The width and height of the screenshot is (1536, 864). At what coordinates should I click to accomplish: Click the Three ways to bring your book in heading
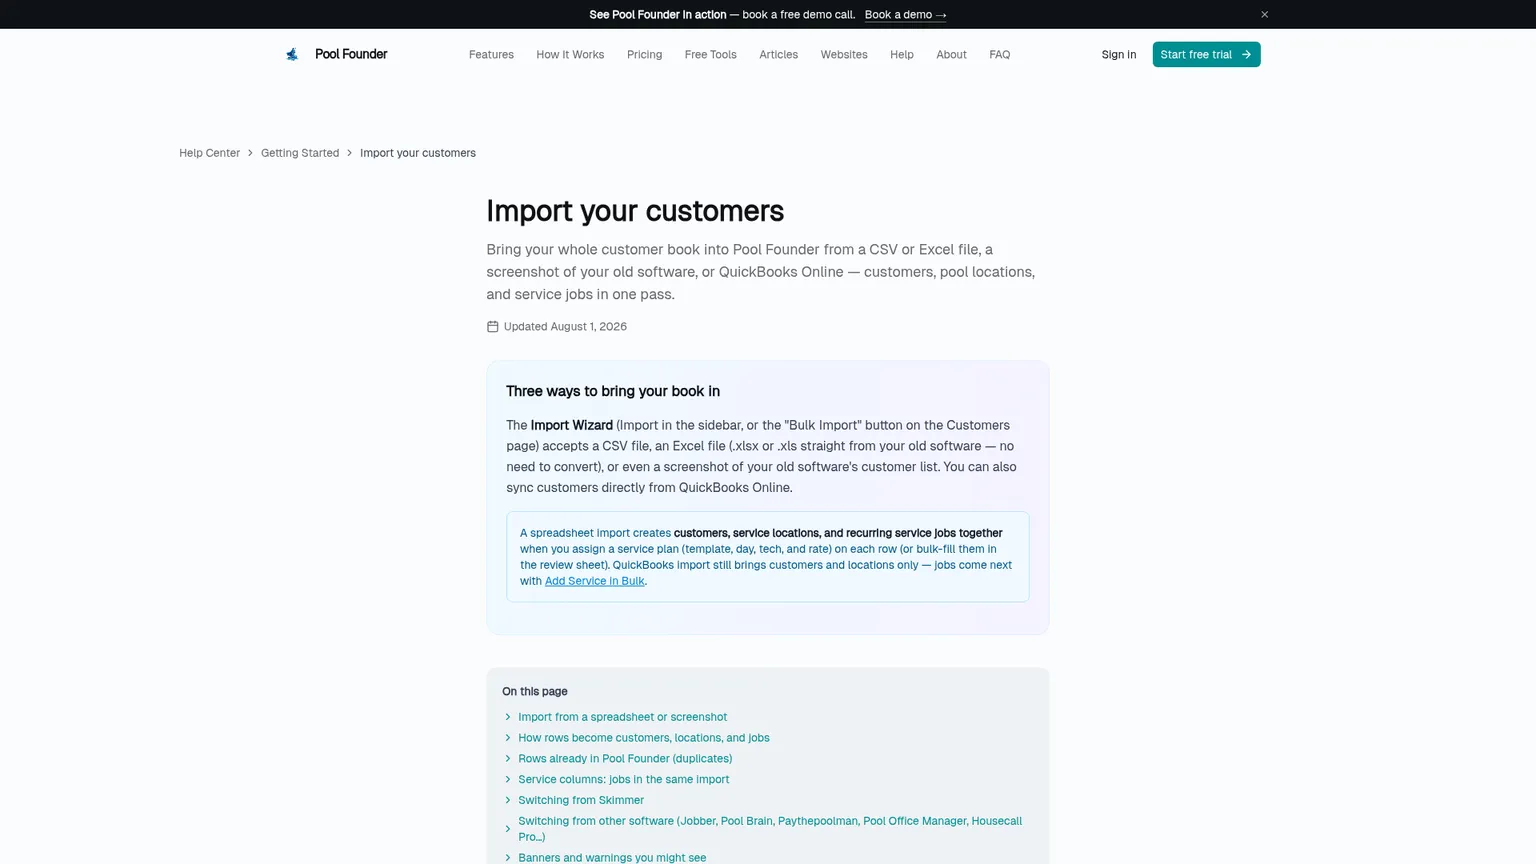(x=613, y=391)
